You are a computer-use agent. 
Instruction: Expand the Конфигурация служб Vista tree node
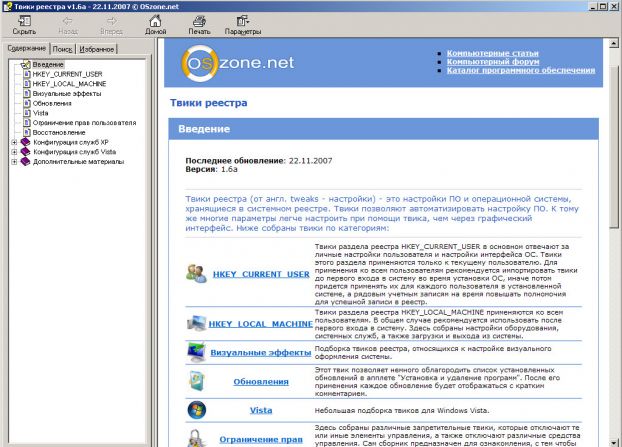14,151
